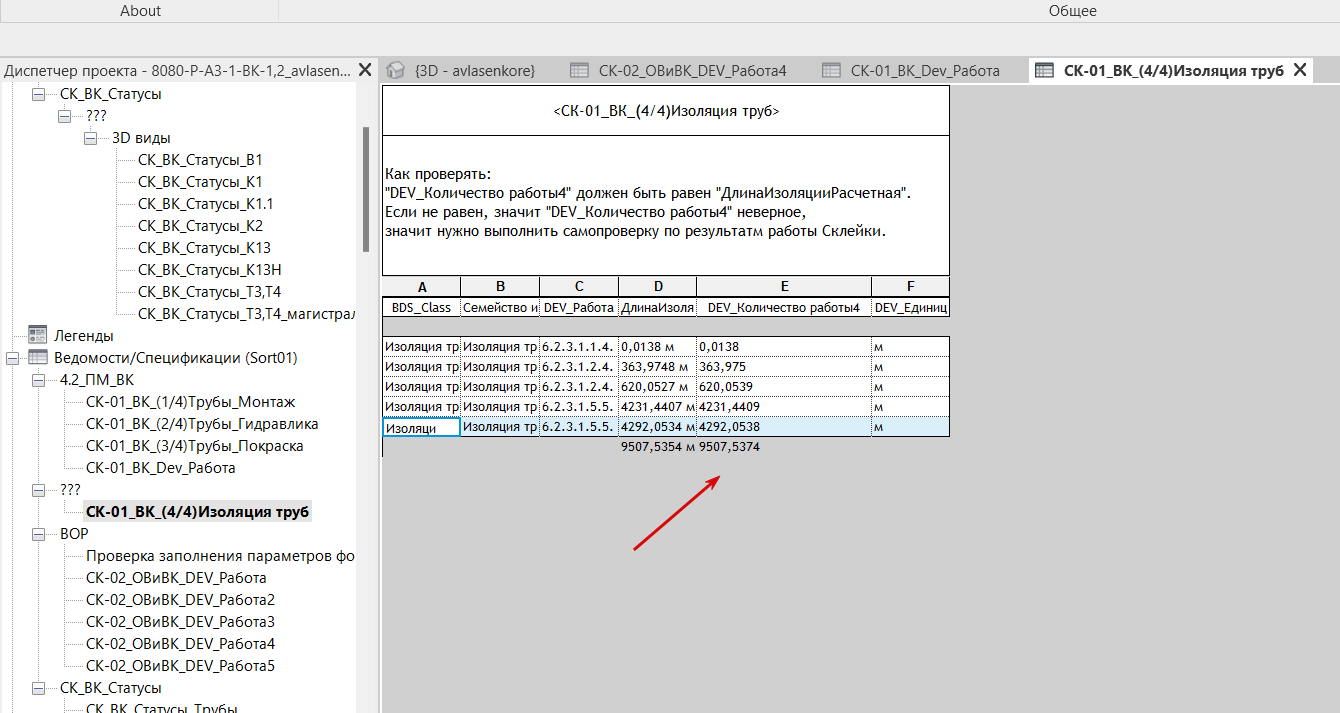Viewport: 1340px width, 713px height.
Task: Collapse the ??? node under top СК_ВК_Статусы
Action: (65, 116)
